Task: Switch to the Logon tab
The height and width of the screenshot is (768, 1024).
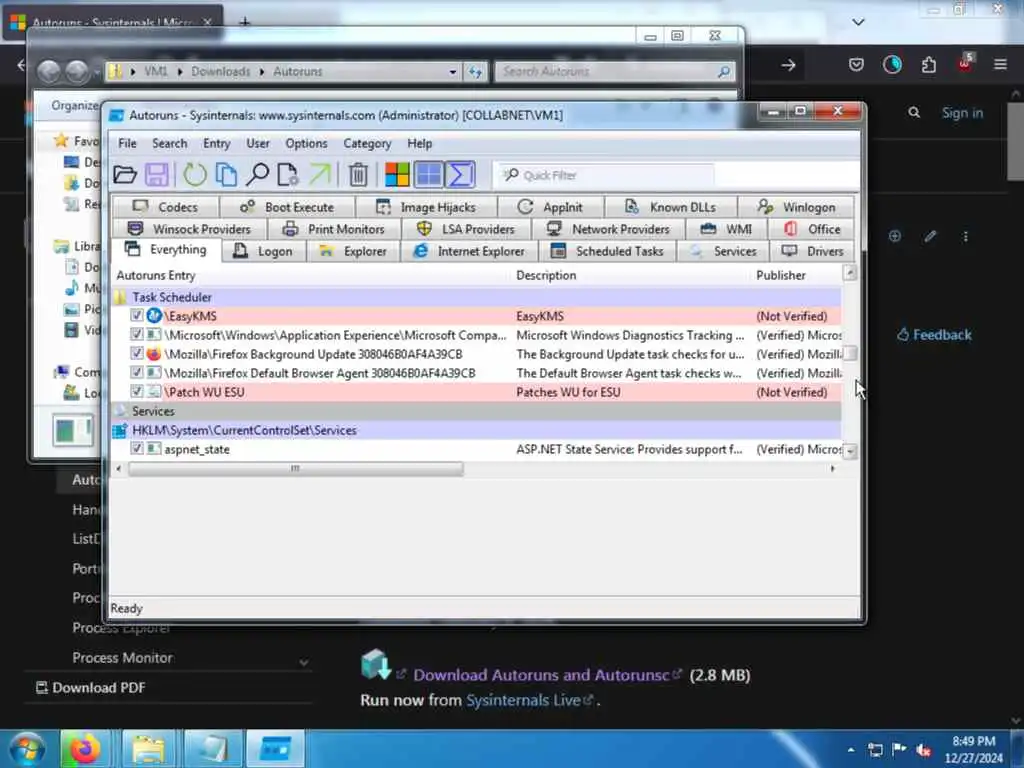Action: (264, 251)
